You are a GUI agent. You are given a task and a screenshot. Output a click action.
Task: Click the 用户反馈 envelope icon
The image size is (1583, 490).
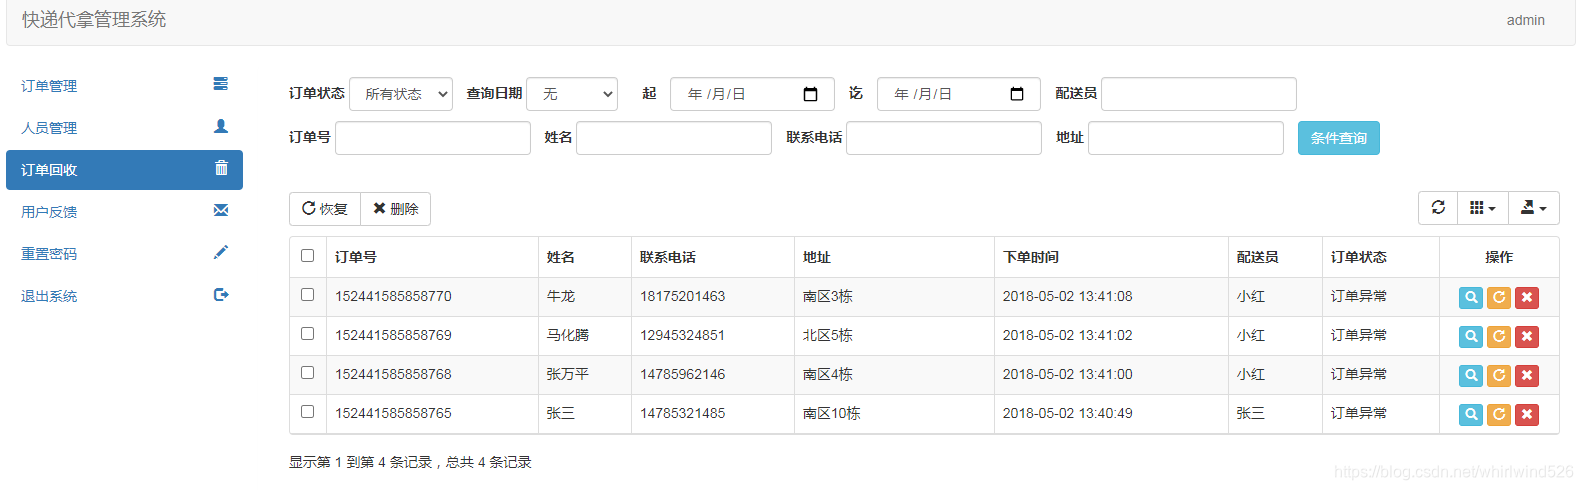[221, 210]
